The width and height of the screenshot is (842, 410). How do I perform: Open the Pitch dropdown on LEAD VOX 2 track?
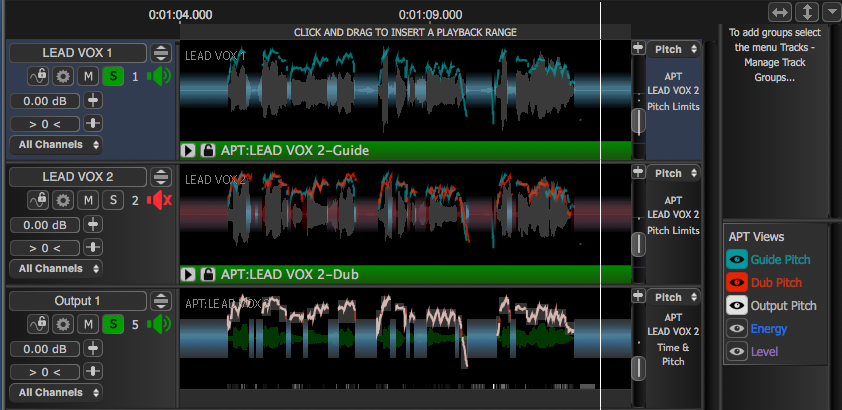pyautogui.click(x=673, y=173)
